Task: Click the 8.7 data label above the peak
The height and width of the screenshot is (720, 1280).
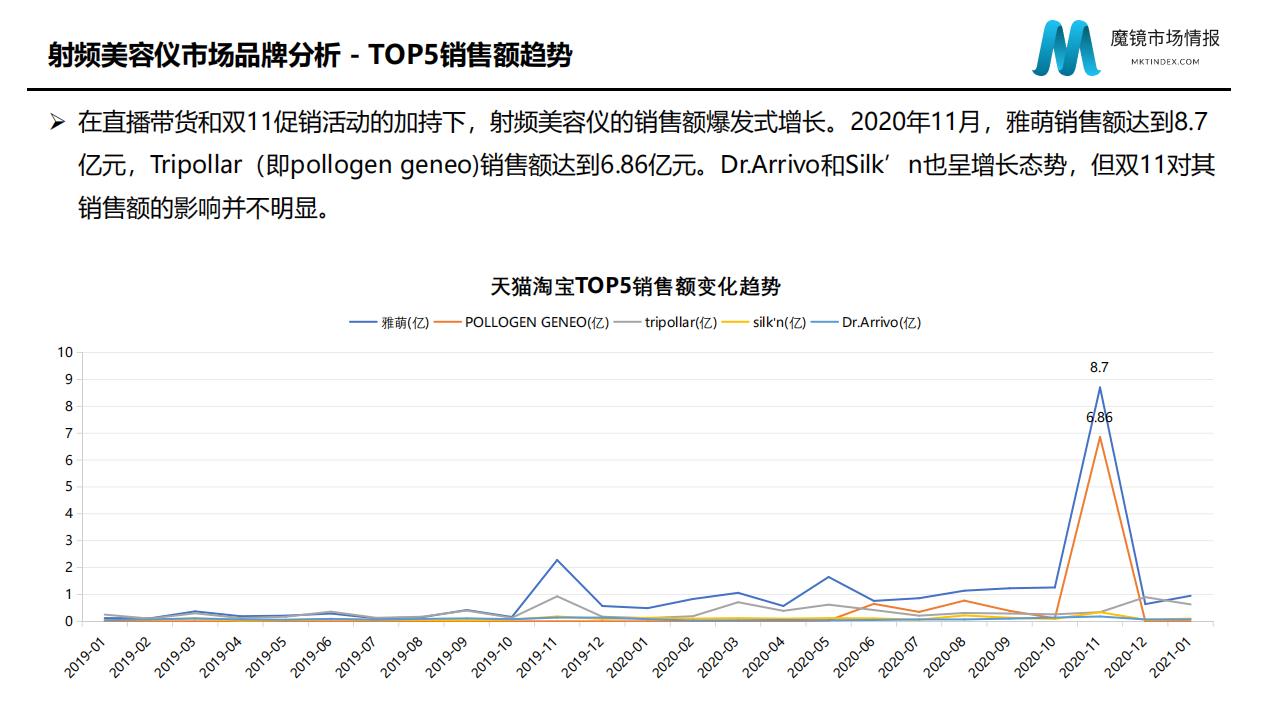Action: click(1099, 367)
